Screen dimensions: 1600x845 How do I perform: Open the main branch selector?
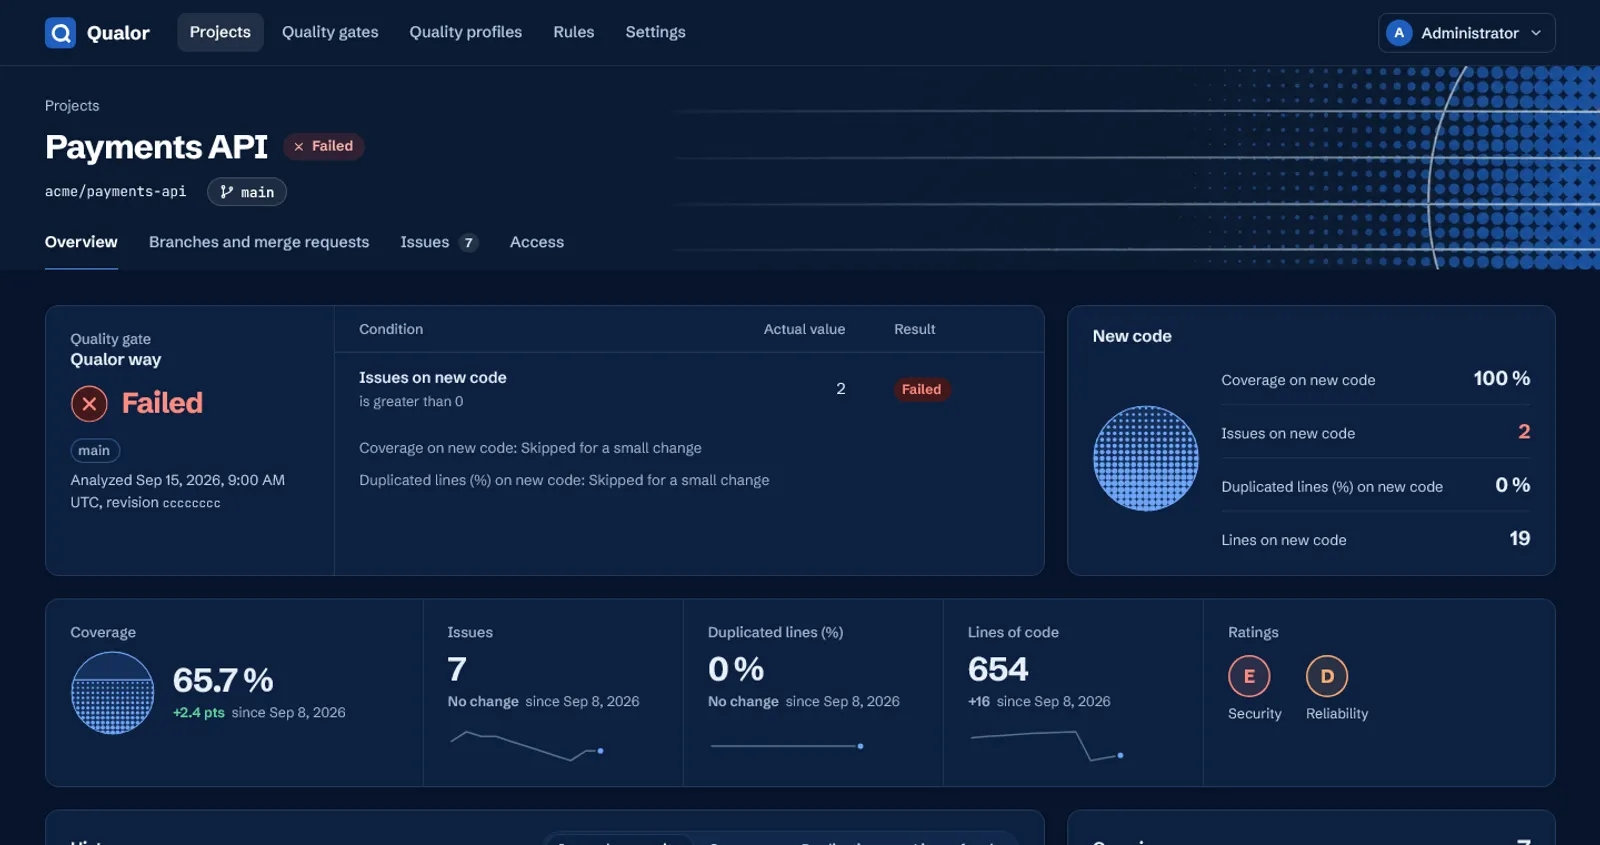coord(247,192)
